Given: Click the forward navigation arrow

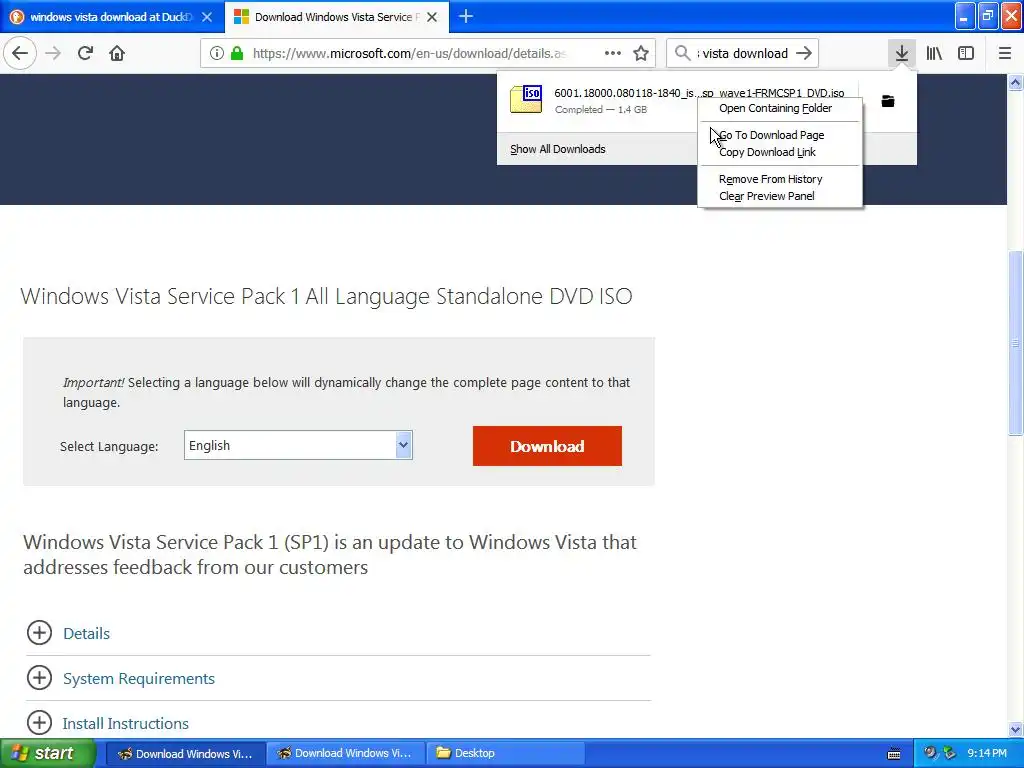Looking at the screenshot, I should [53, 53].
